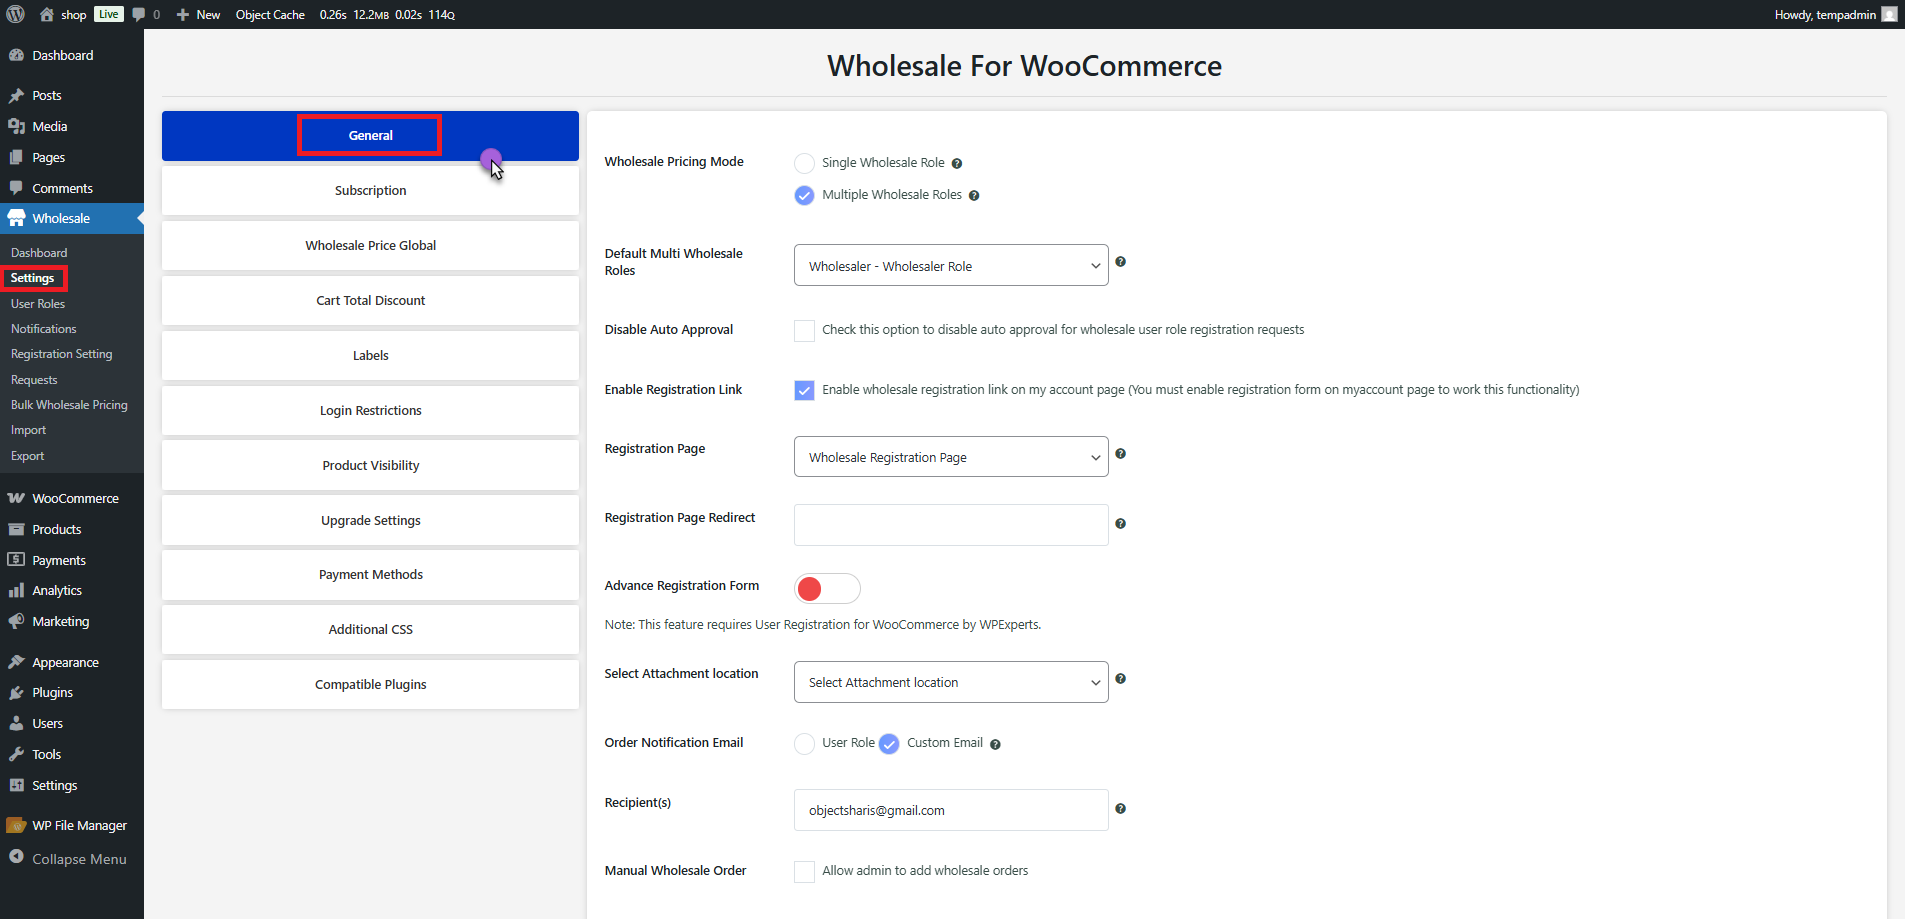Open the Cart Total Discount tab
This screenshot has width=1905, height=919.
click(370, 300)
